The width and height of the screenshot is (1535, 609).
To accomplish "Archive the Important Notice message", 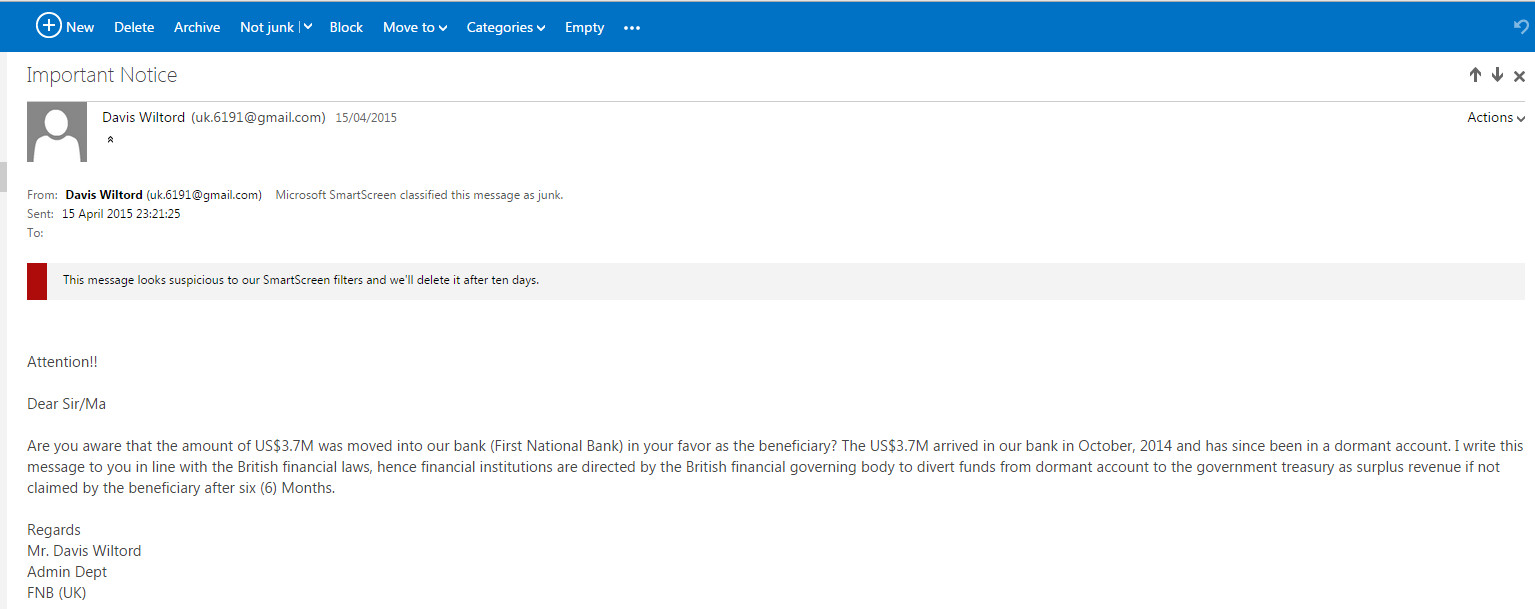I will pyautogui.click(x=197, y=27).
